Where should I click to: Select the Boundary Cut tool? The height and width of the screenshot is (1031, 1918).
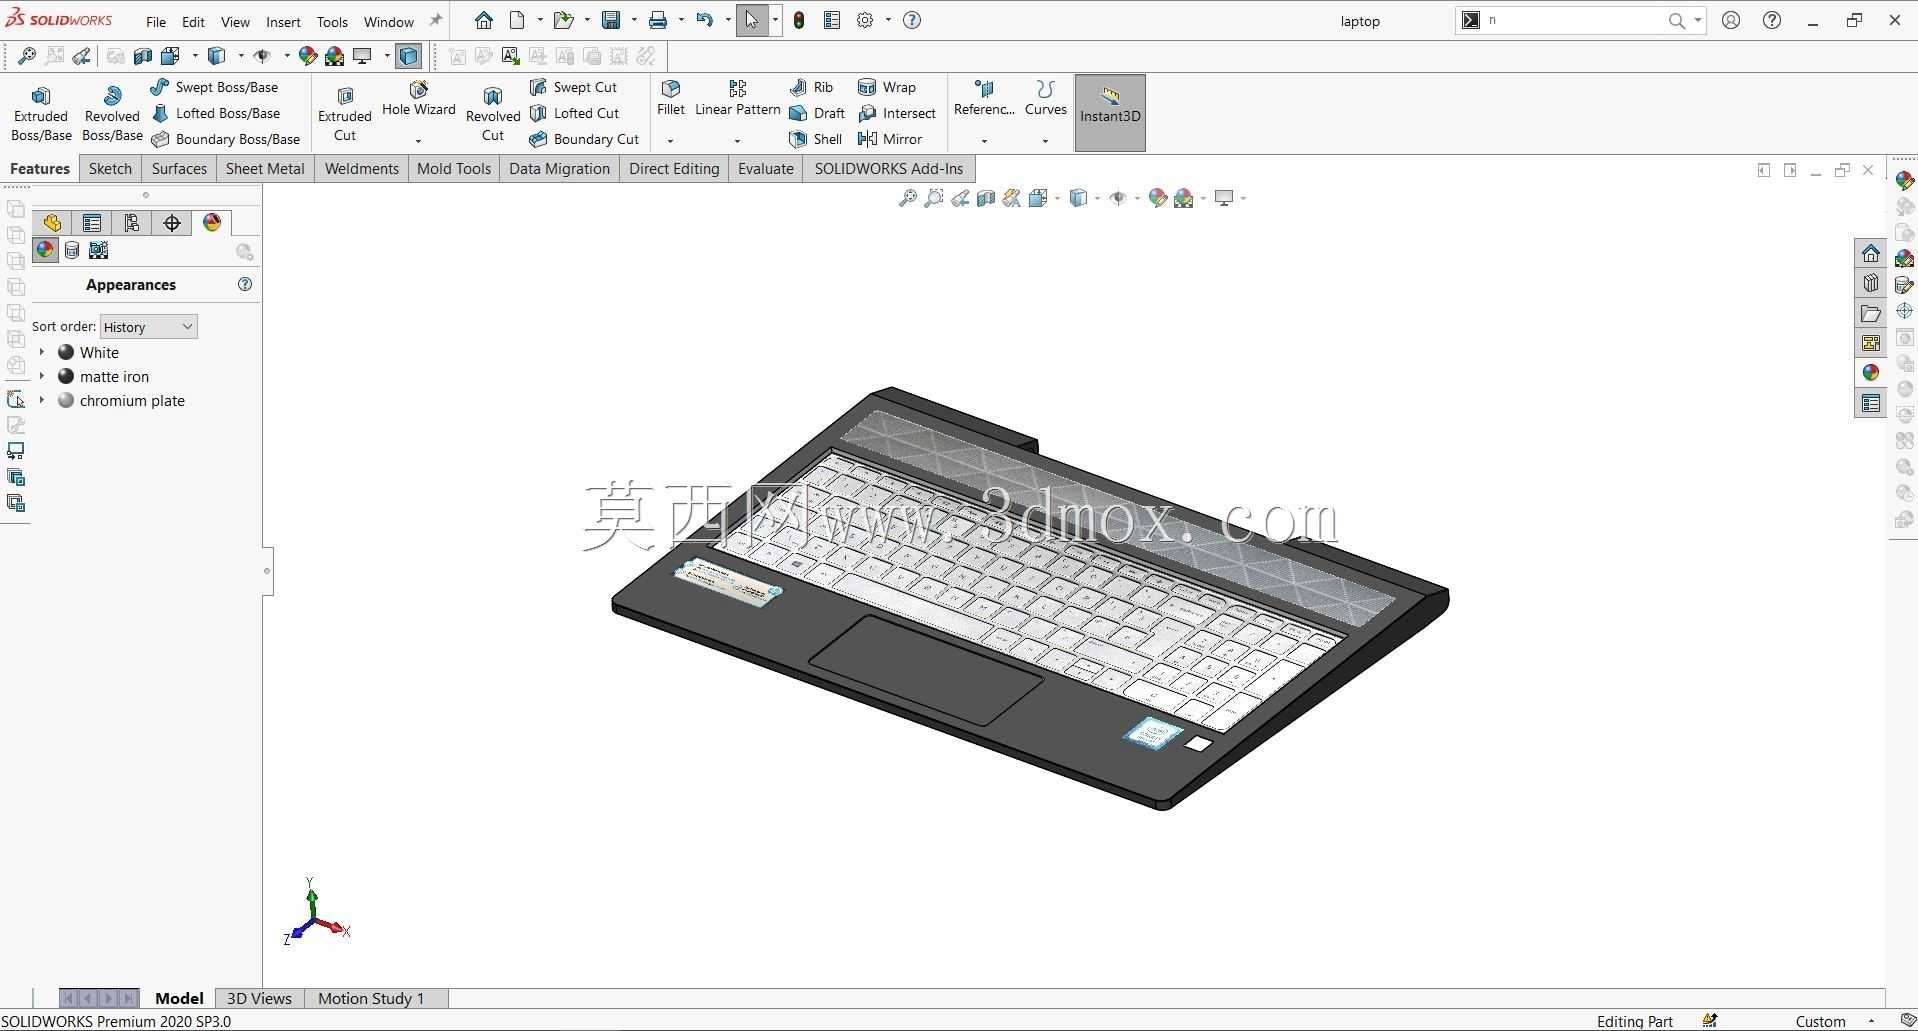tap(584, 139)
